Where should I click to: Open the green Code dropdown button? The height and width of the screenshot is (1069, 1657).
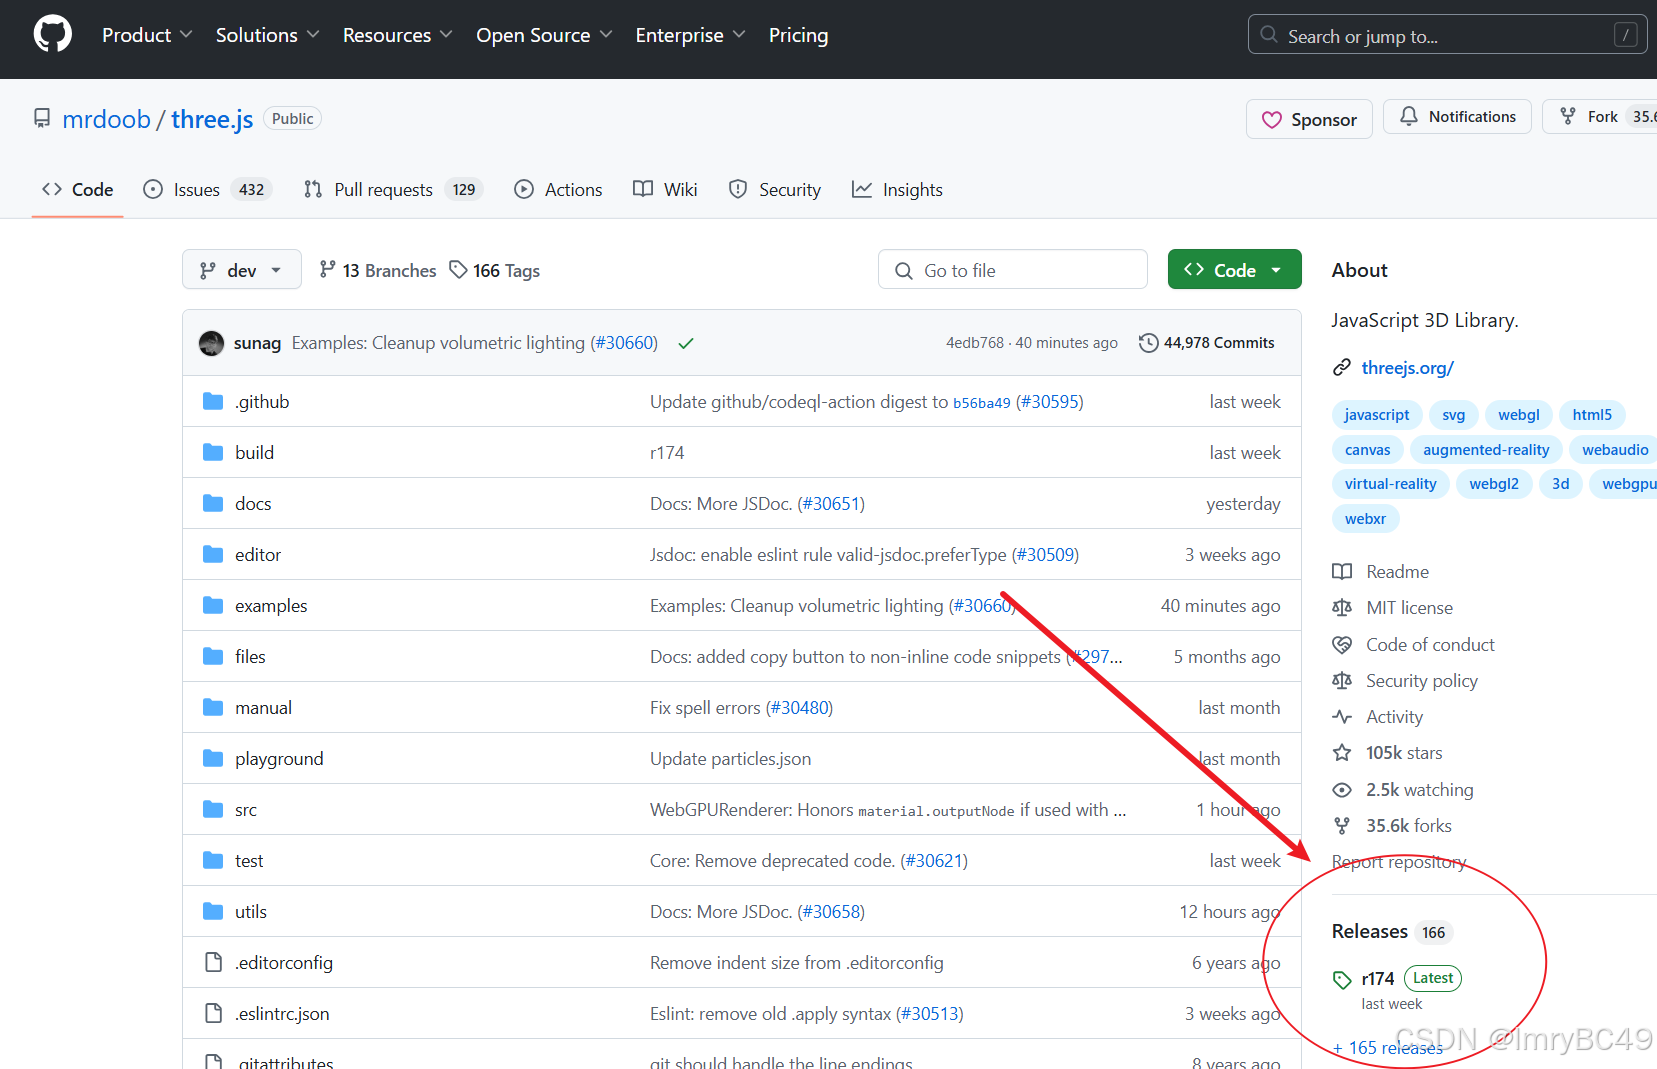tap(1234, 270)
